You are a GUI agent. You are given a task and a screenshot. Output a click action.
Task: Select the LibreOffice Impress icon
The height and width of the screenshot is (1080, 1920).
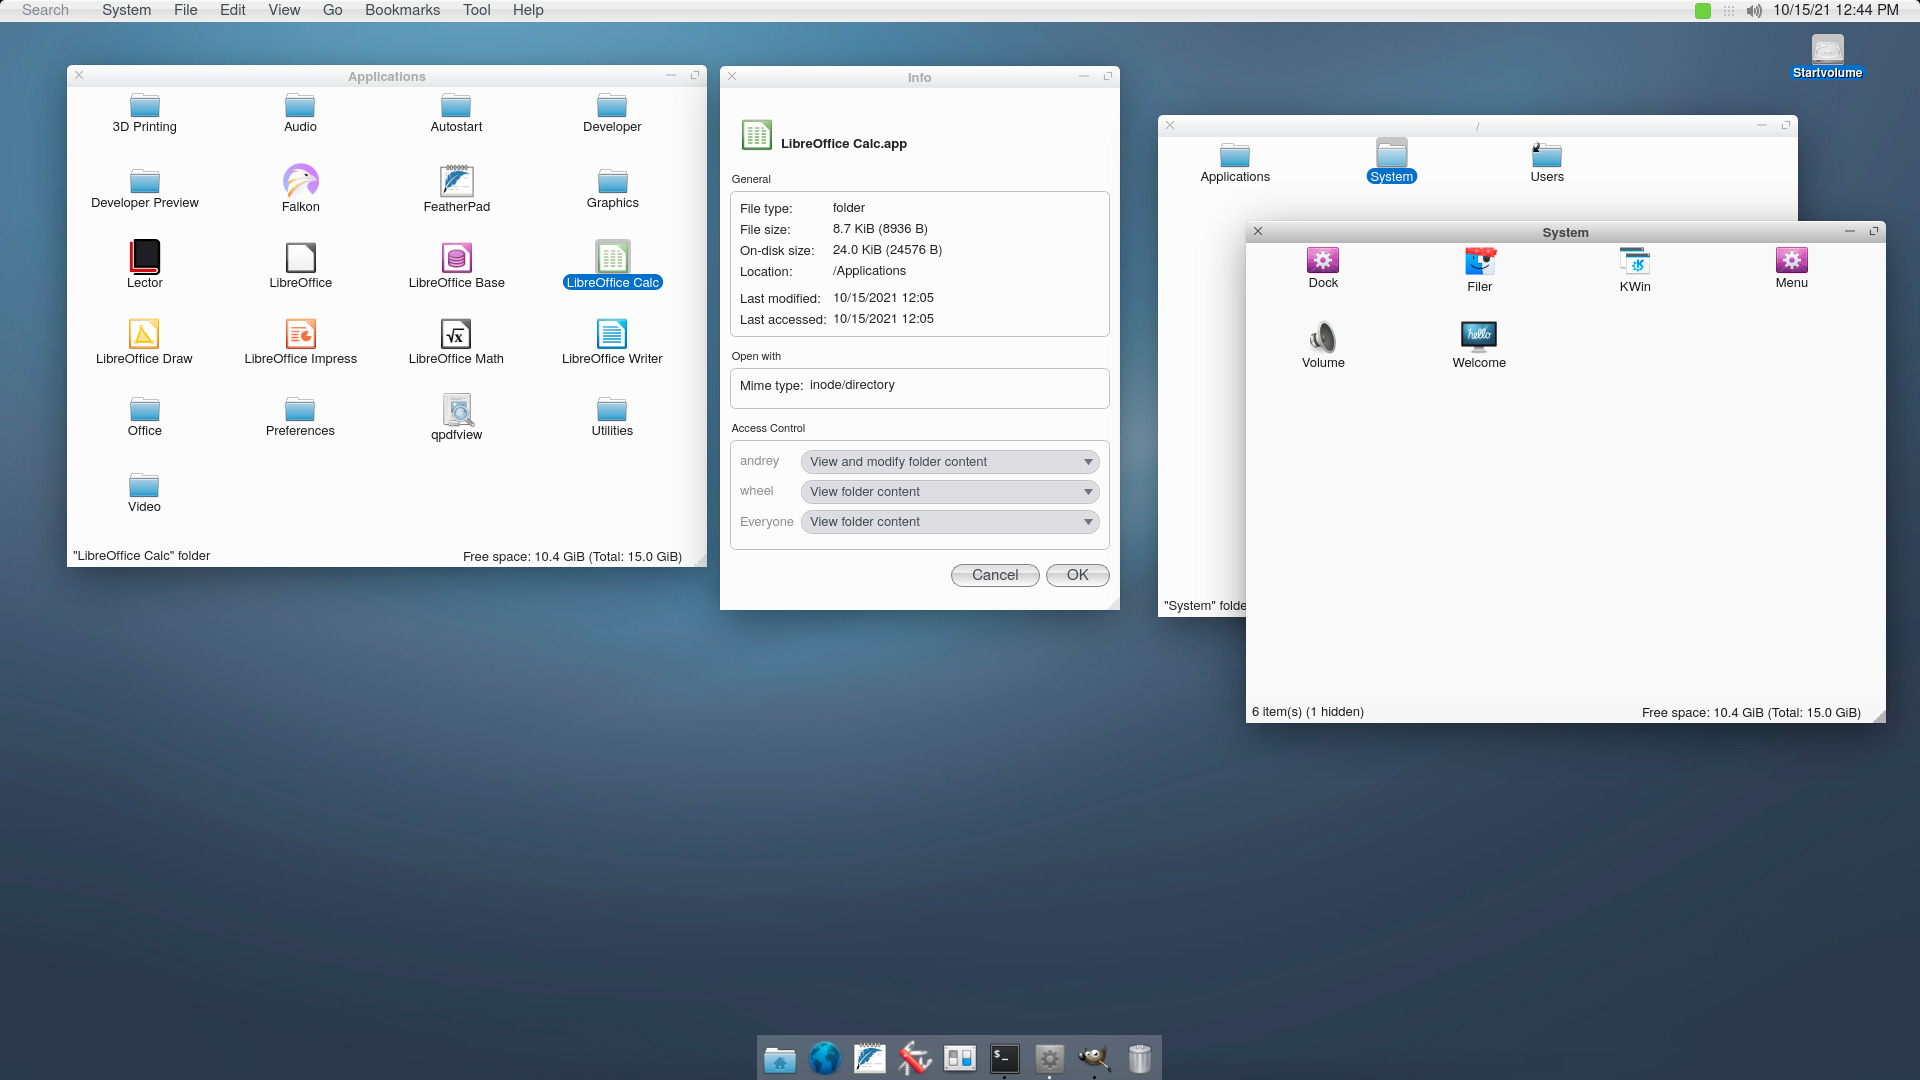tap(300, 334)
